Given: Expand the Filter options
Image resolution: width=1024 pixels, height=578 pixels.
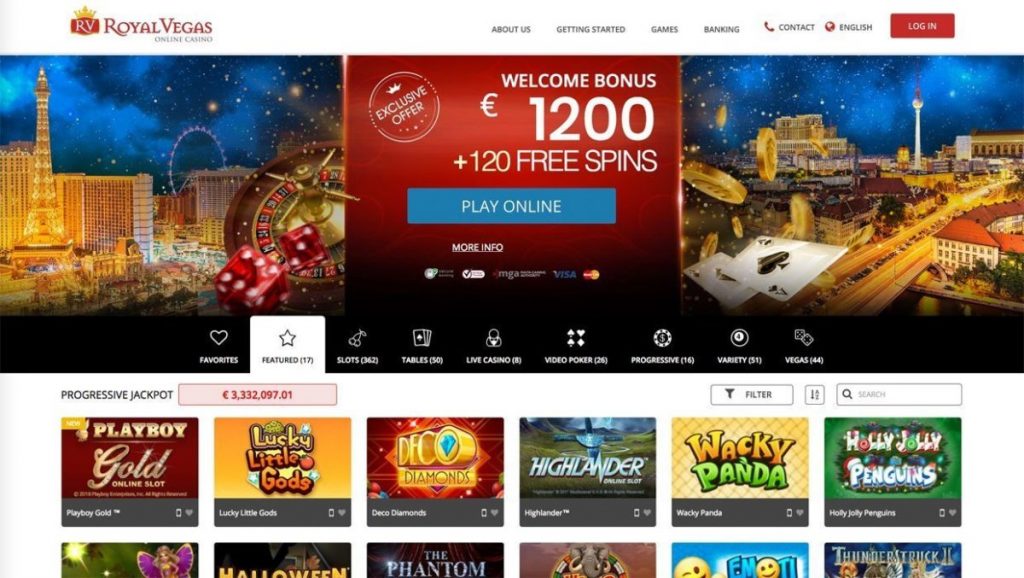Looking at the screenshot, I should tap(752, 394).
